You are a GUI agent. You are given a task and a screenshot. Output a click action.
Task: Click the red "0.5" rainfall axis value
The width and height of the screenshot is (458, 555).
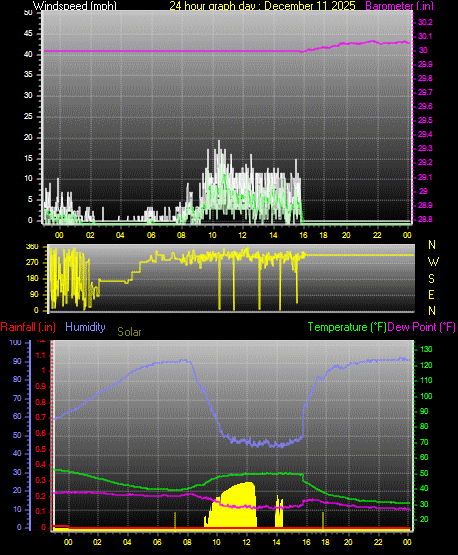tap(41, 450)
